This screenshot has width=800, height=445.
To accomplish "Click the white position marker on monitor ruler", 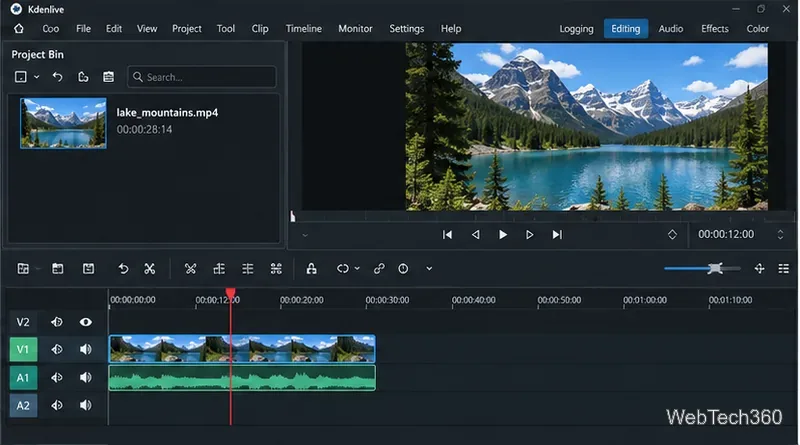I will (x=292, y=216).
